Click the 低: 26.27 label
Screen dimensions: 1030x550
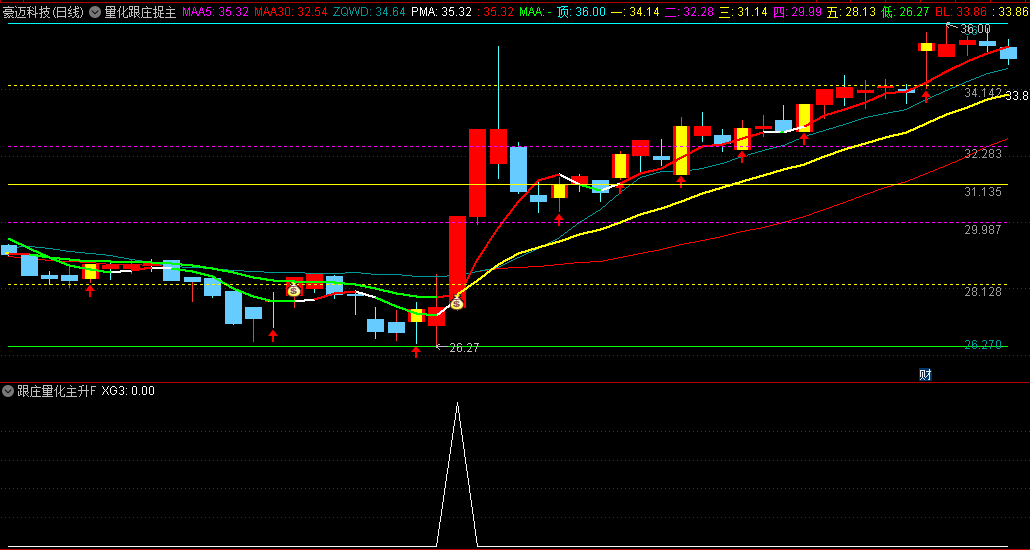[905, 11]
